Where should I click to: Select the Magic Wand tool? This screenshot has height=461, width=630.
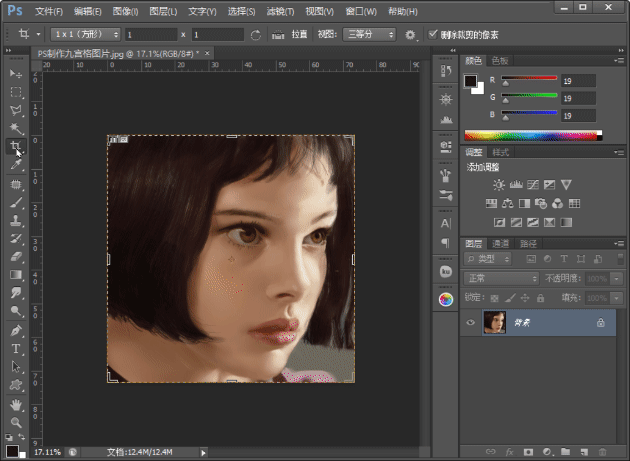click(x=16, y=128)
